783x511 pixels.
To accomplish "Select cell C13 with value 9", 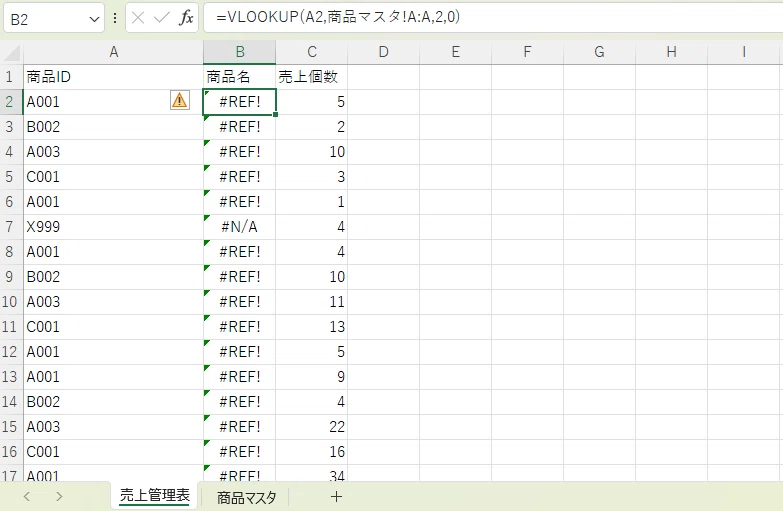I will [312, 377].
